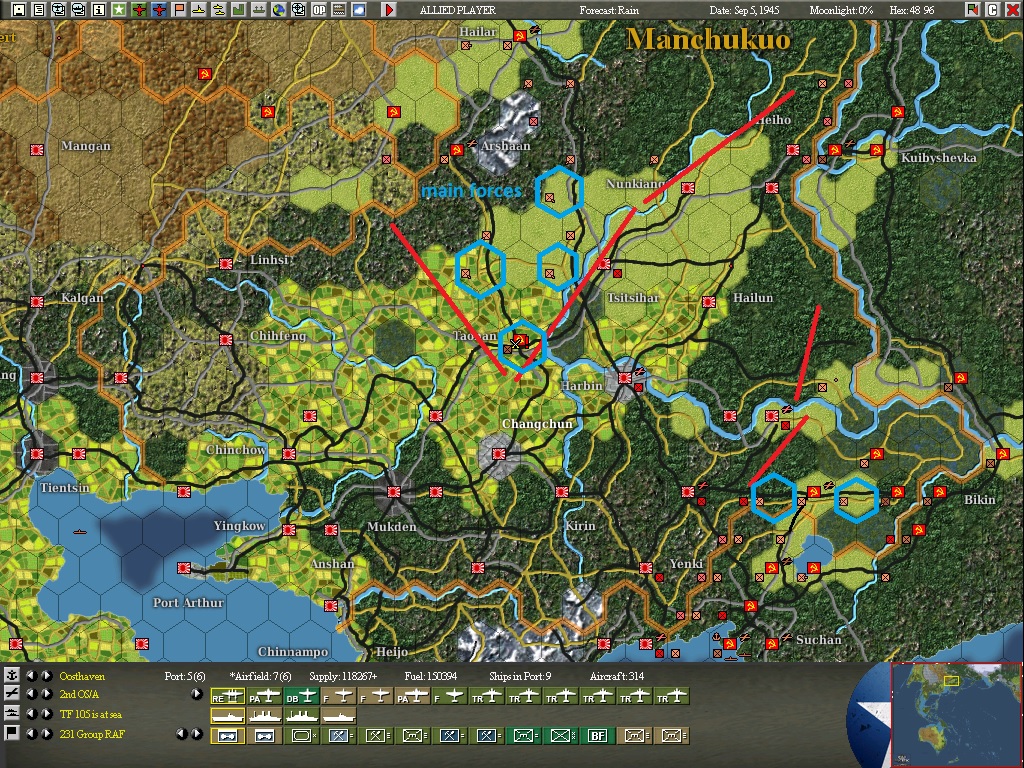Click the airplane air group row icon

12,694
